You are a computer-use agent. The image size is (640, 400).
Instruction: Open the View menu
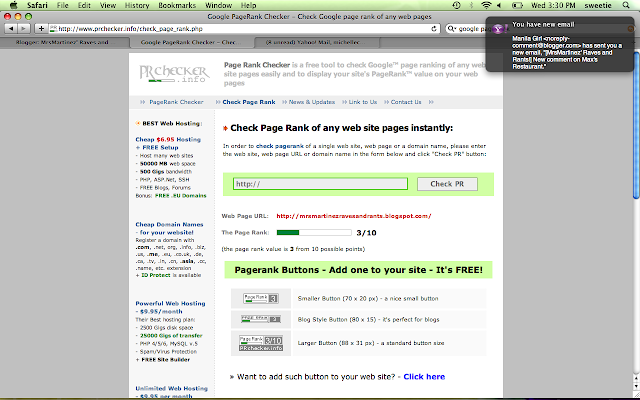pyautogui.click(x=108, y=5)
